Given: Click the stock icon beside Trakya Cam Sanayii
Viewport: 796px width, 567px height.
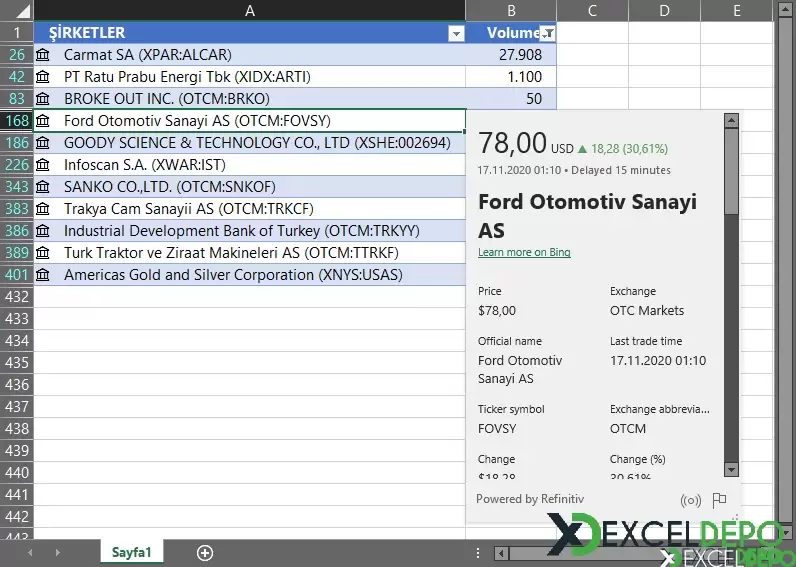Looking at the screenshot, I should click(43, 209).
